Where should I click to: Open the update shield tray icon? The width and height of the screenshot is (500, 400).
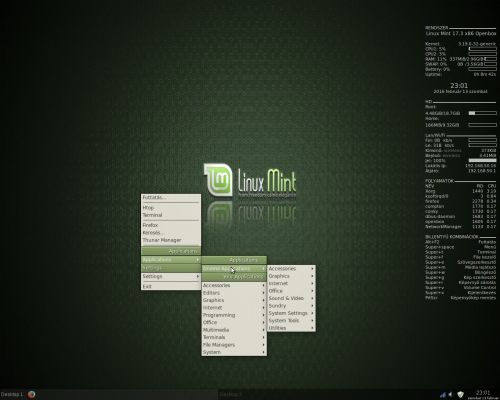[x=460, y=395]
